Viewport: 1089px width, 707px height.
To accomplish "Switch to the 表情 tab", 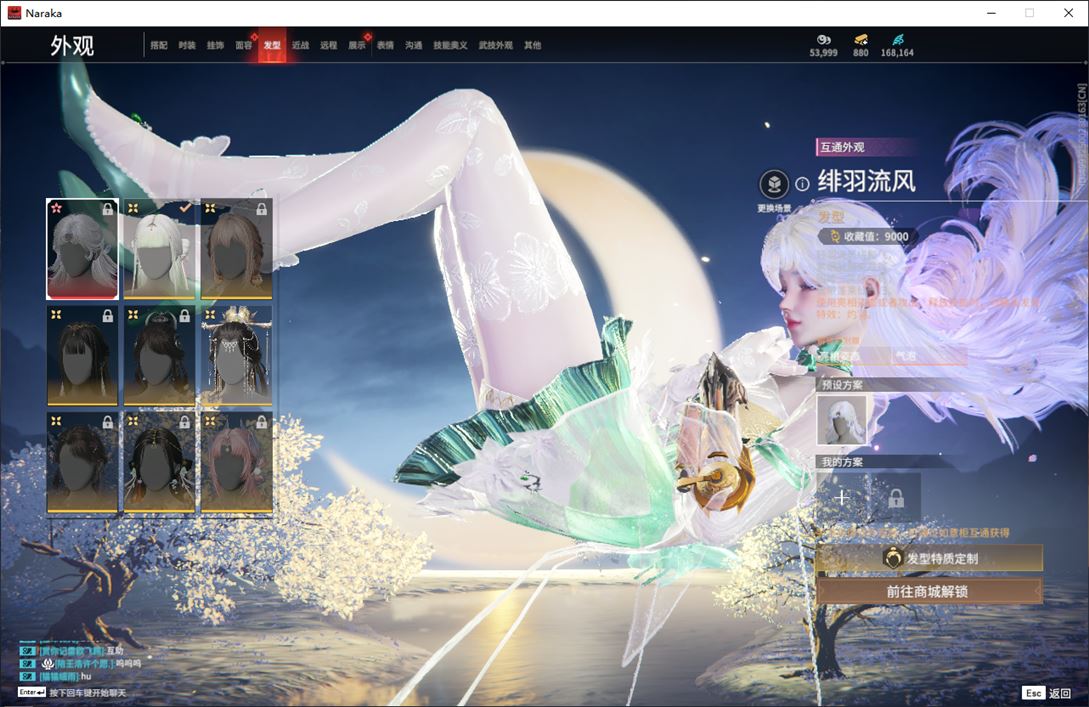I will (x=385, y=45).
